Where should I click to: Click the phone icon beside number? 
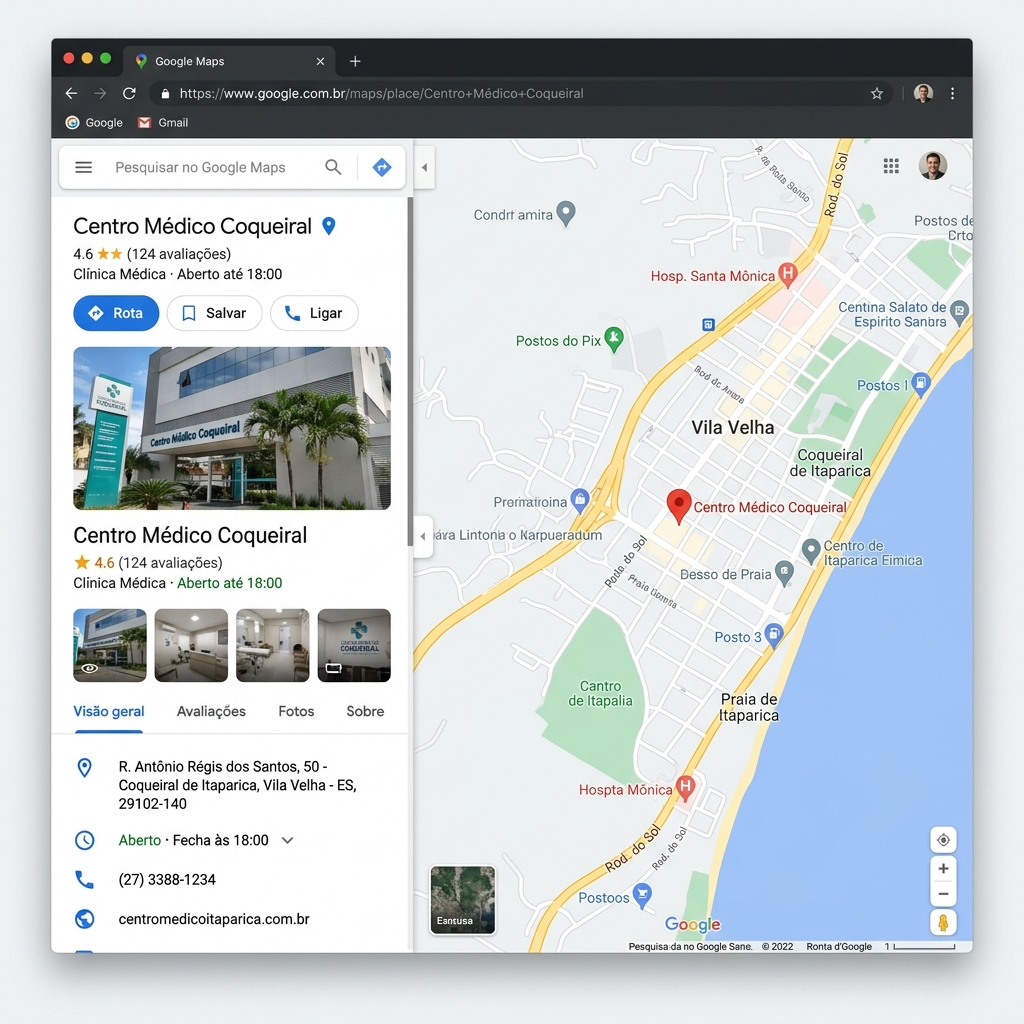pos(84,880)
